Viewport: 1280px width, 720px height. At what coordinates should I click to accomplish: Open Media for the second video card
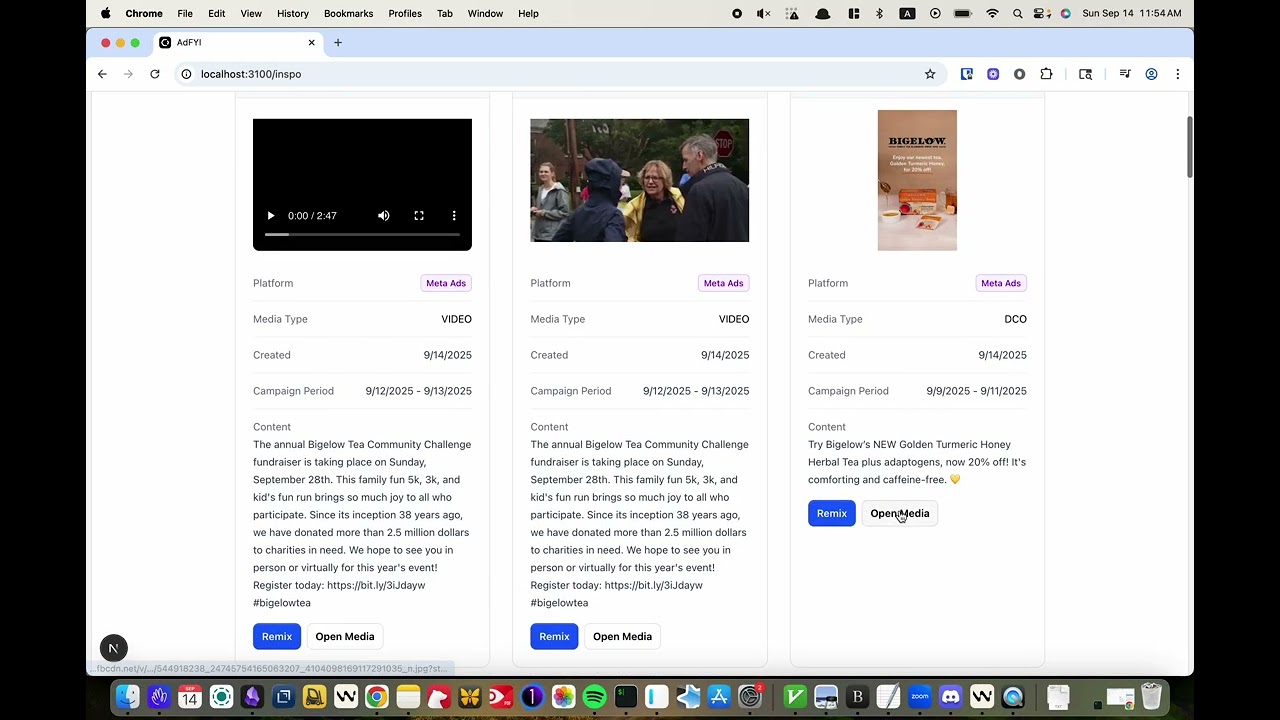pyautogui.click(x=622, y=637)
